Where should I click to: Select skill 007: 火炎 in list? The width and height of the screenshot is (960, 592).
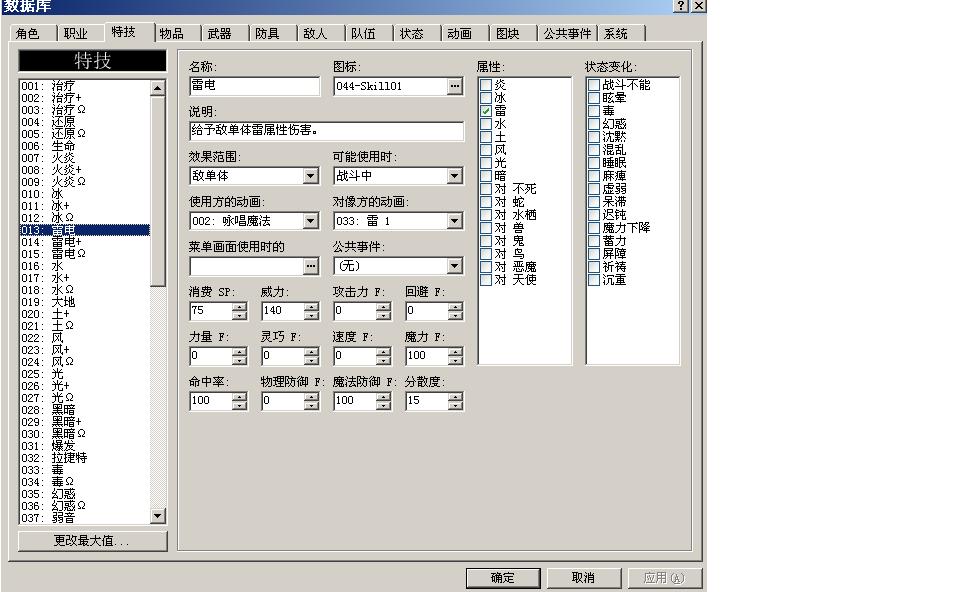[x=85, y=158]
